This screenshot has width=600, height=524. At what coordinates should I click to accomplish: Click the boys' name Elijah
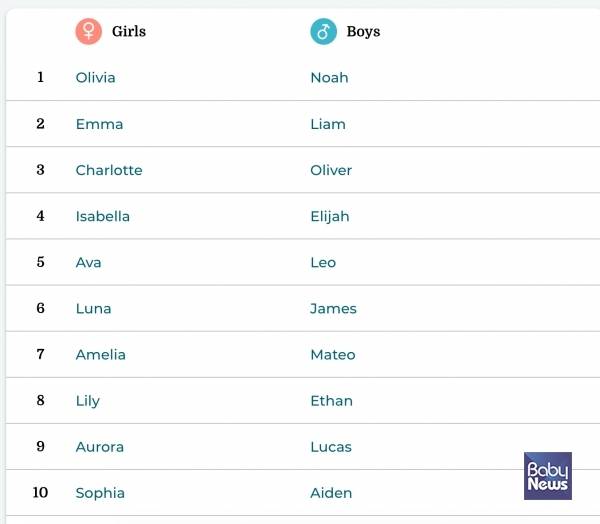pos(330,216)
